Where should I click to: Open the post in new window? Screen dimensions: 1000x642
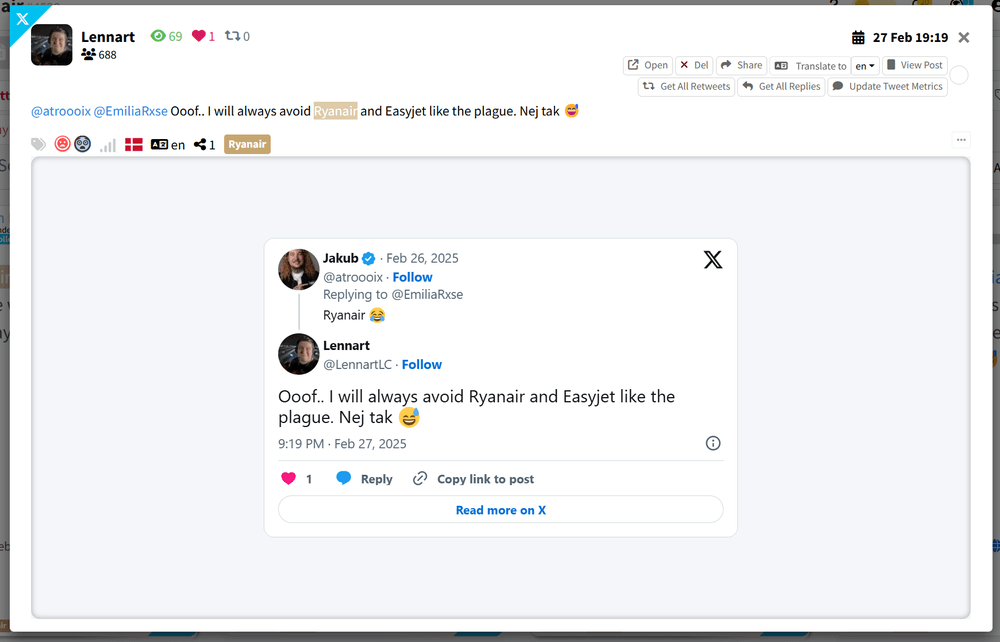647,65
